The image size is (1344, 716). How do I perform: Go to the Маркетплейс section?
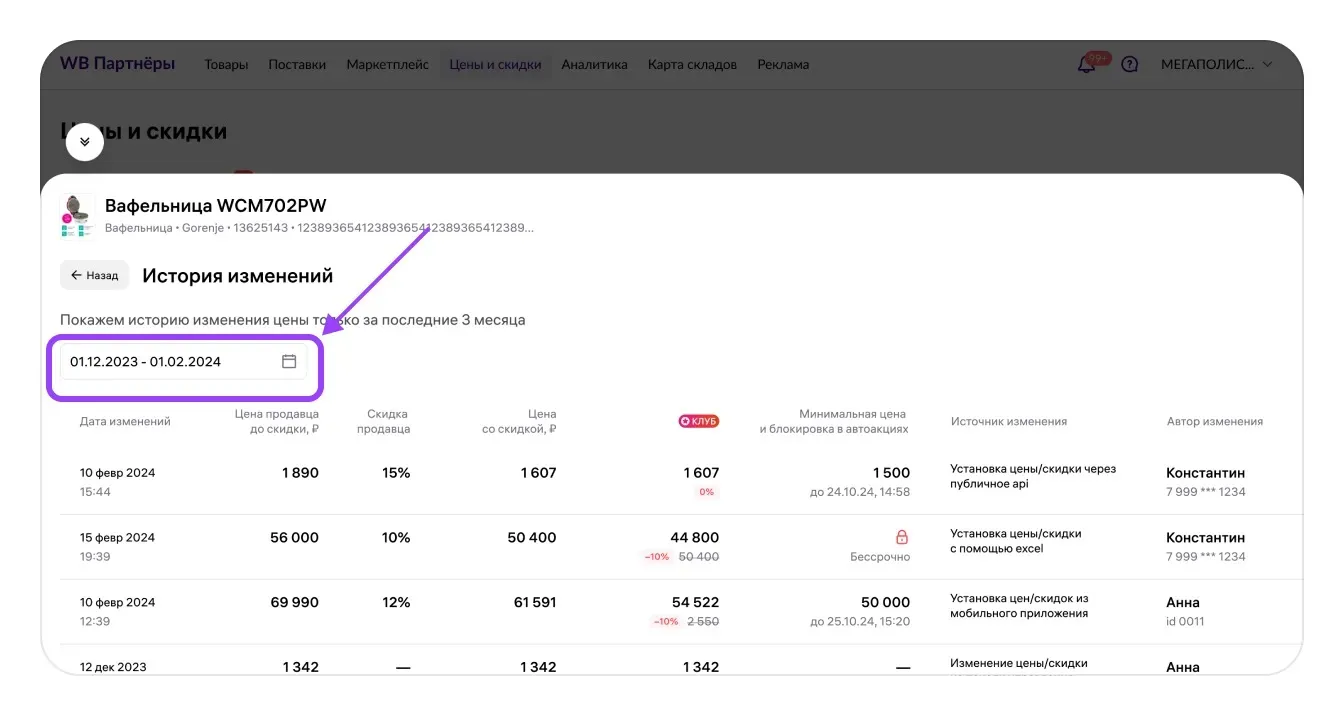(x=387, y=65)
